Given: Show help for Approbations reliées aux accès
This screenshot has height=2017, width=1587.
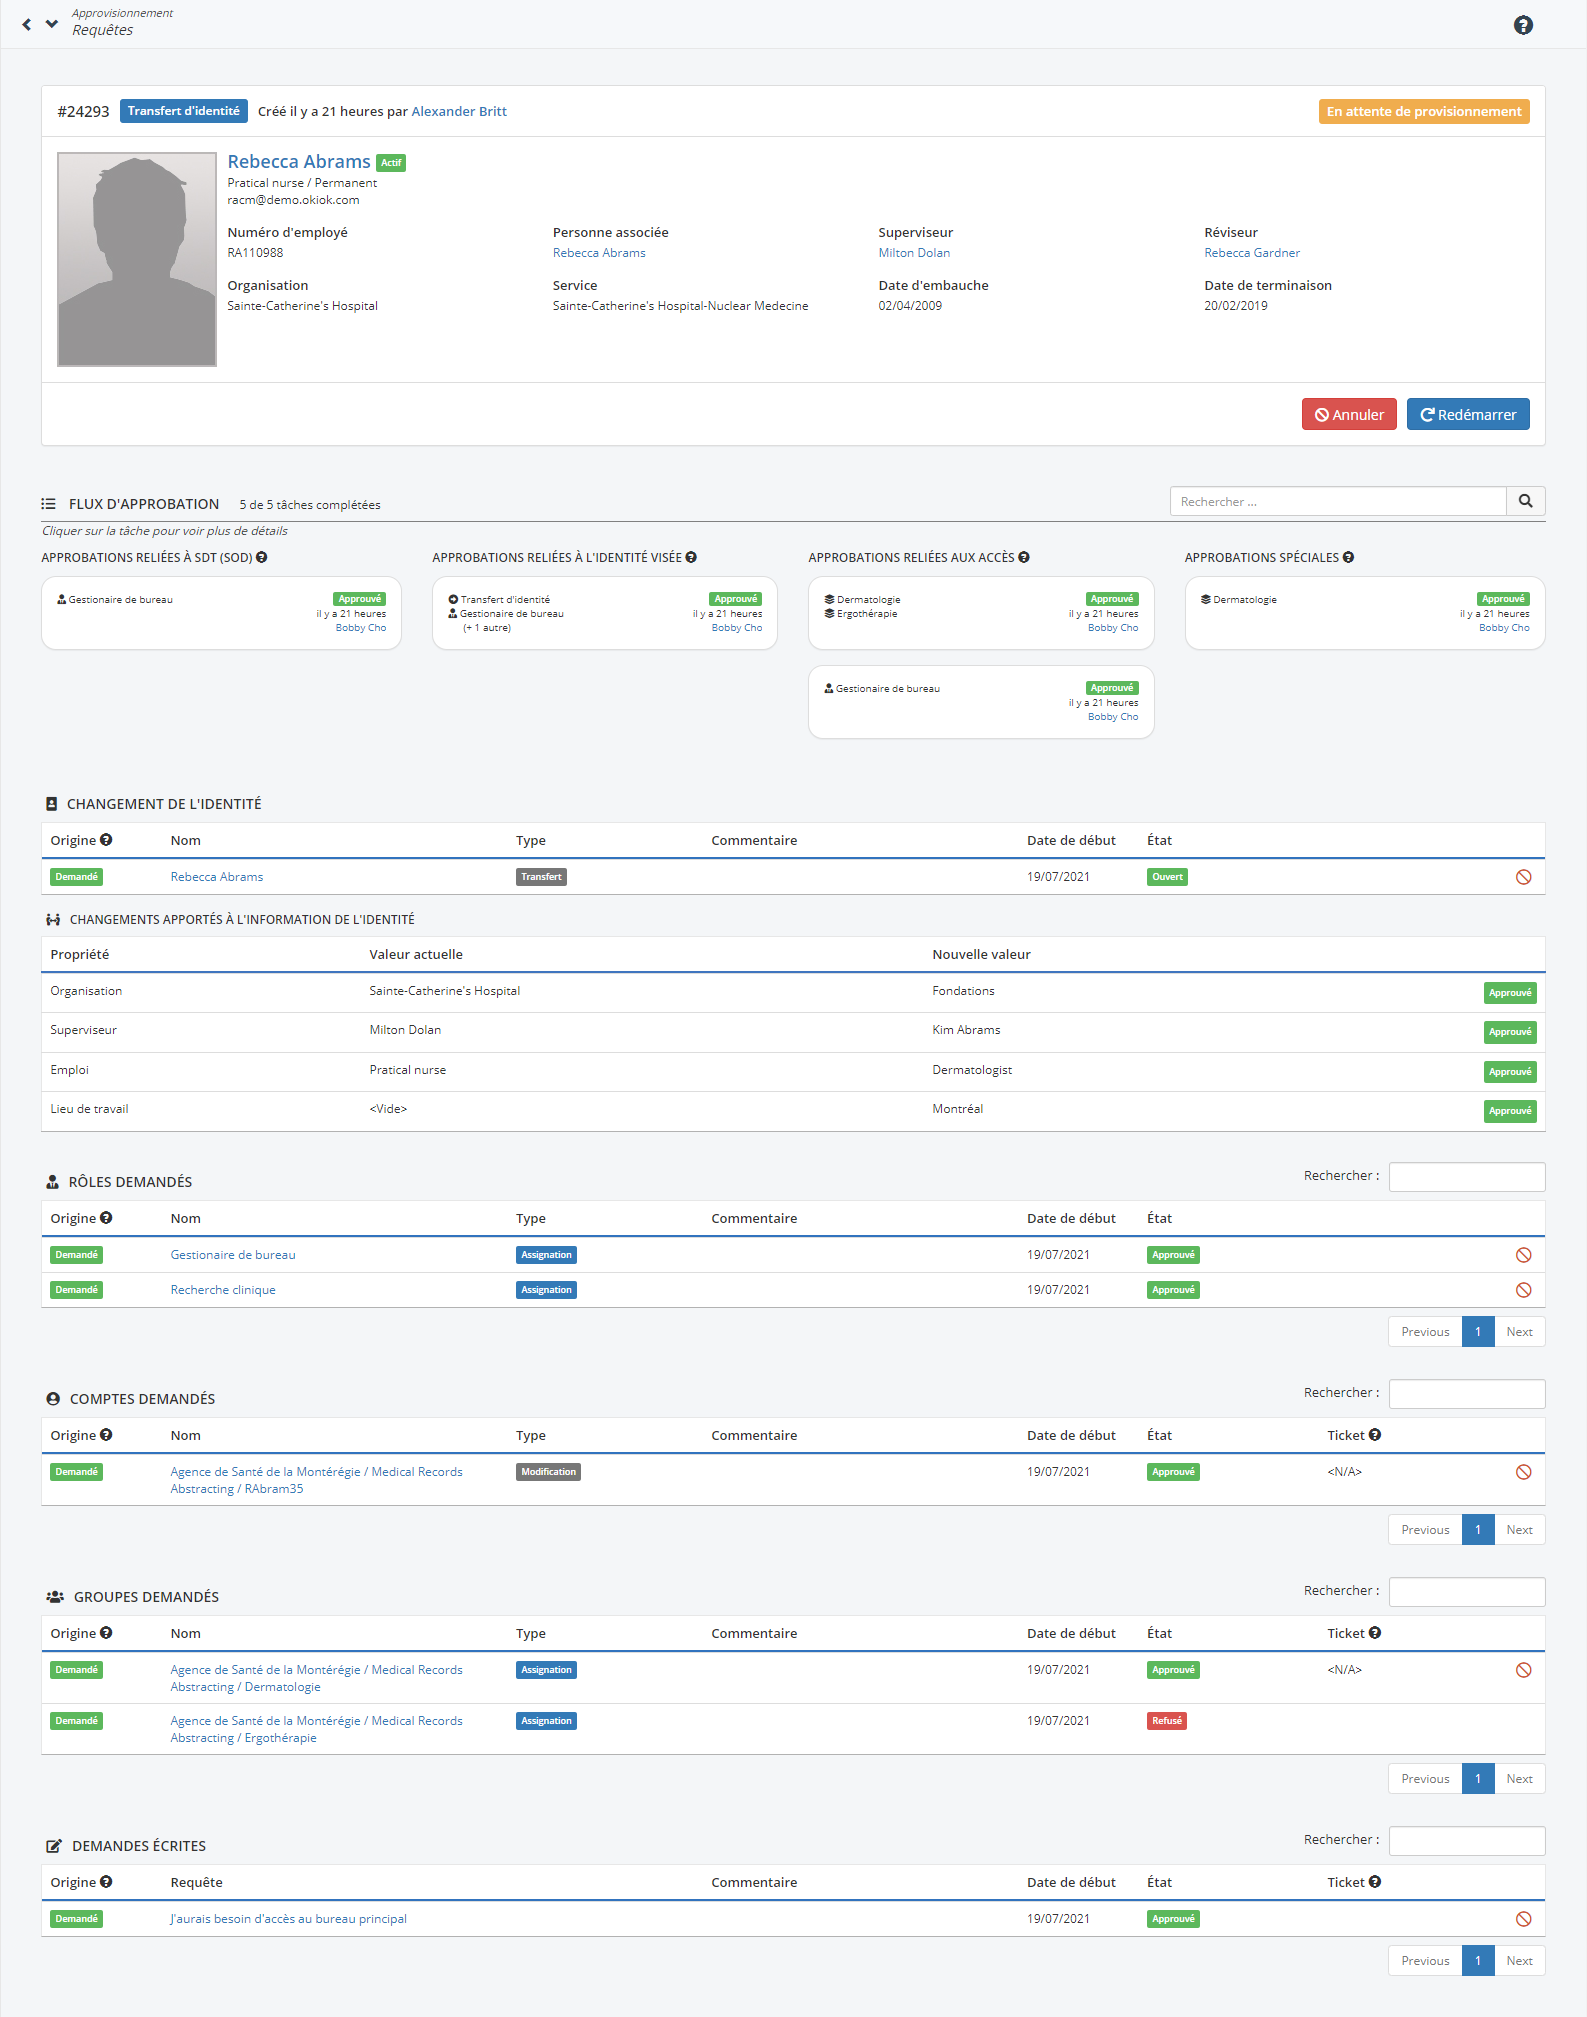Looking at the screenshot, I should (x=1024, y=558).
